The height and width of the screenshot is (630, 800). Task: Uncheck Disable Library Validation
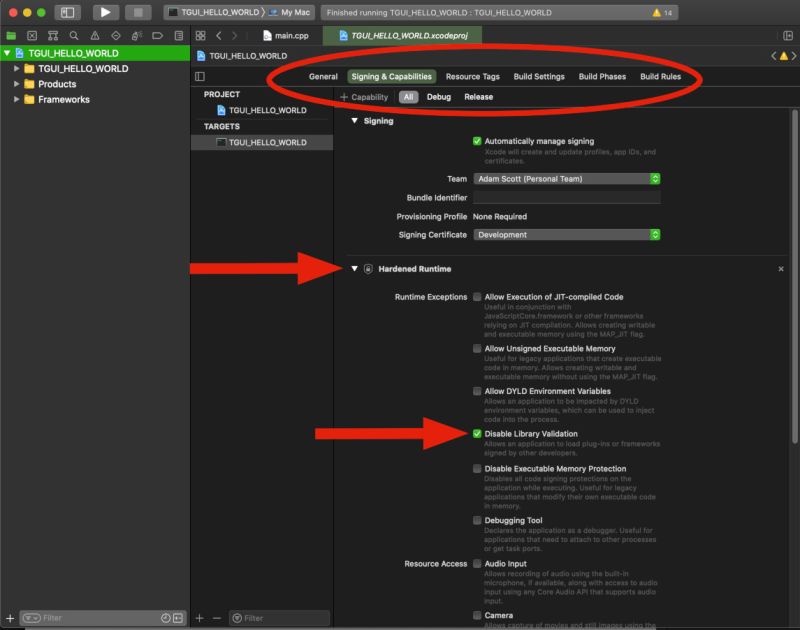click(x=477, y=434)
